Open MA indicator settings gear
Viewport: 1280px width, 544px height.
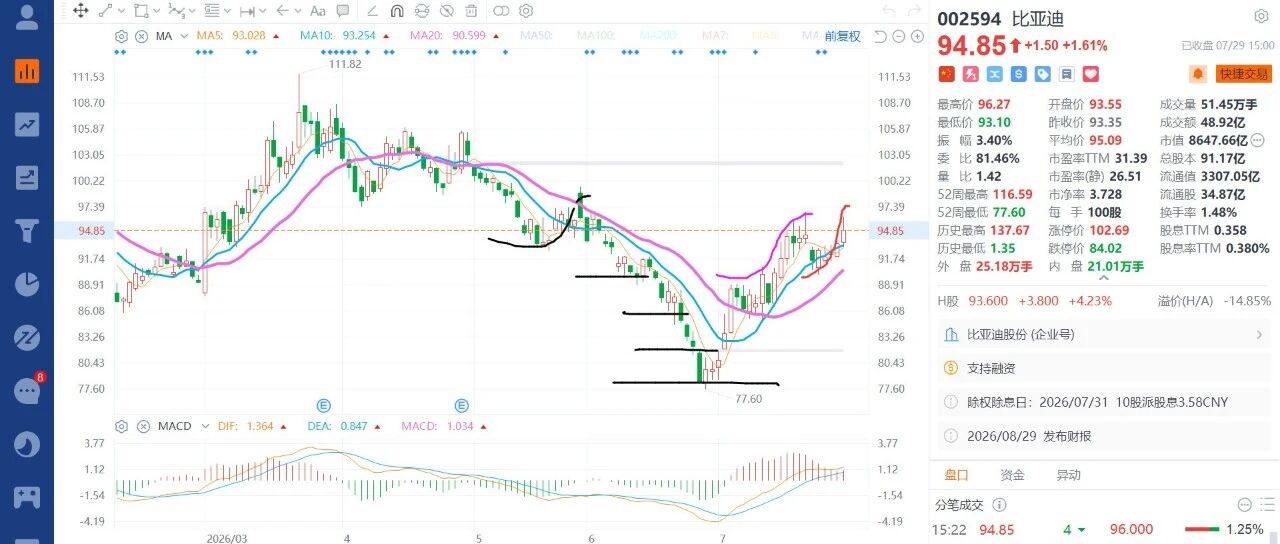pos(122,36)
